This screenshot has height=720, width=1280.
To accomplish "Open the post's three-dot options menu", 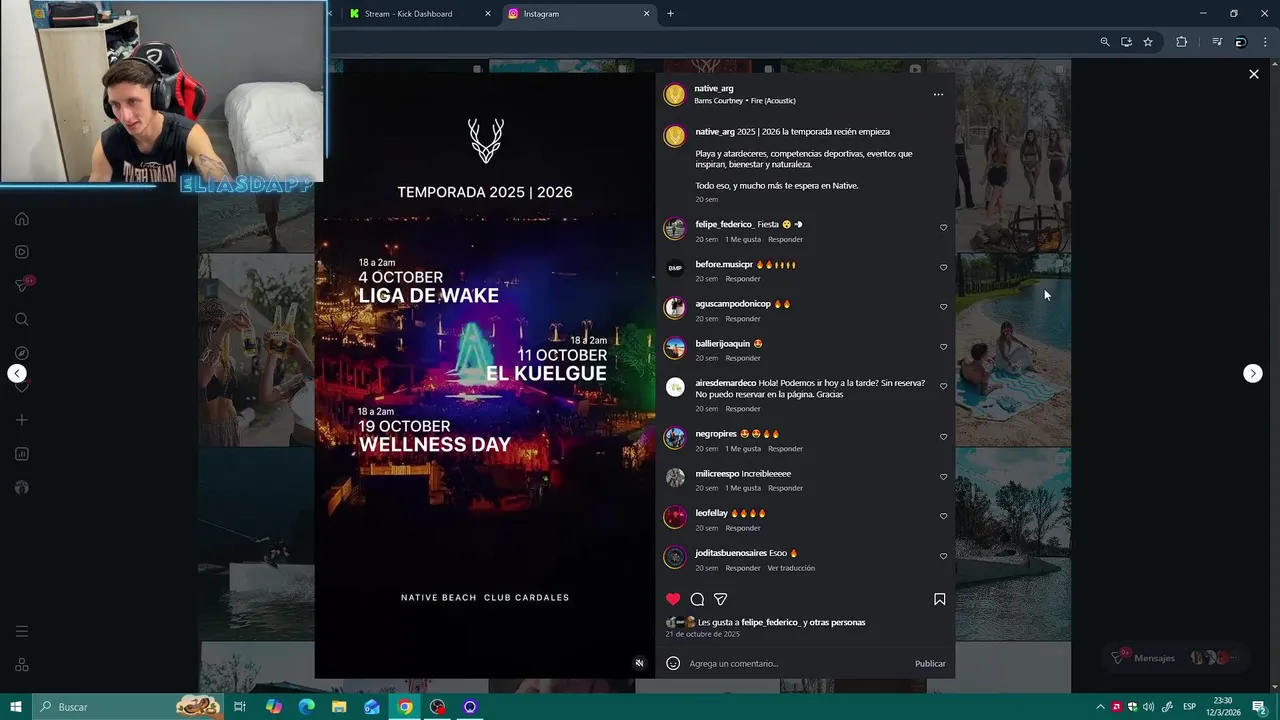I will tap(938, 94).
